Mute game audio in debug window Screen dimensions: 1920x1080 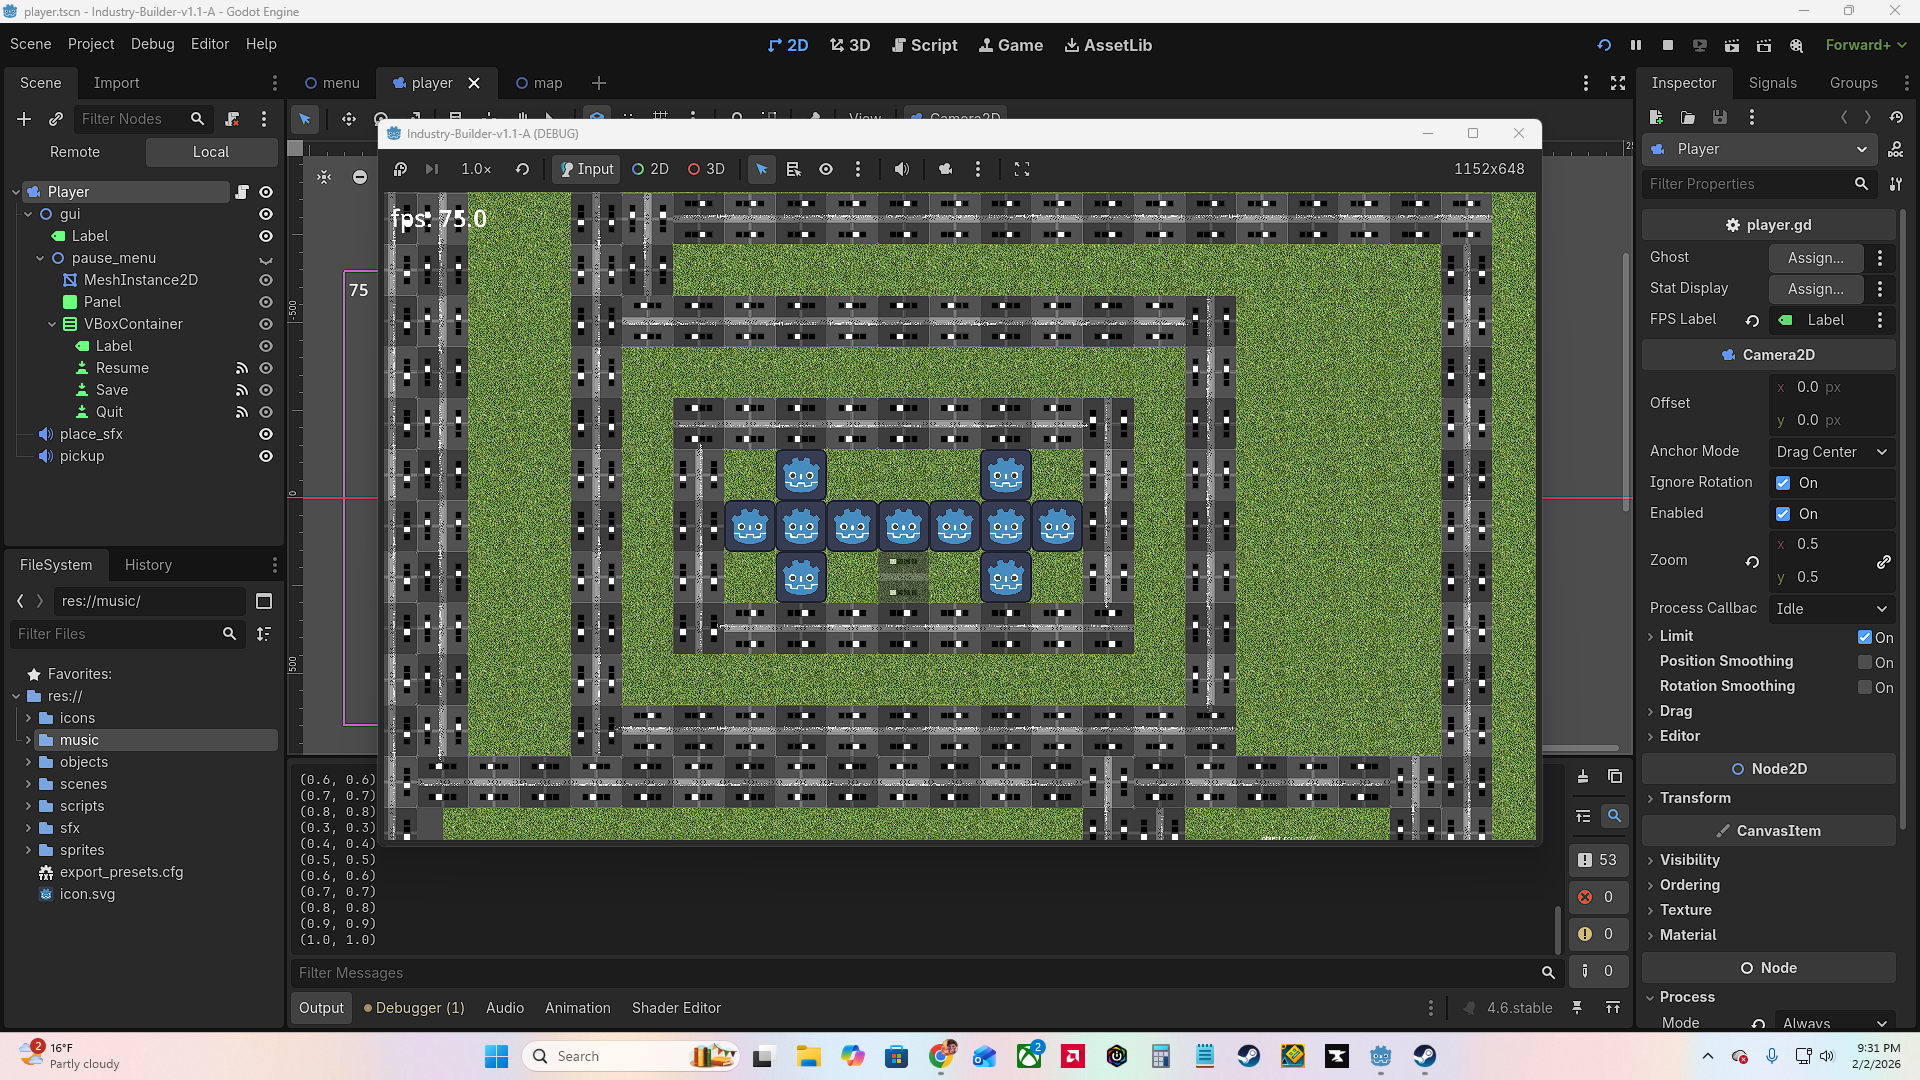pyautogui.click(x=902, y=169)
